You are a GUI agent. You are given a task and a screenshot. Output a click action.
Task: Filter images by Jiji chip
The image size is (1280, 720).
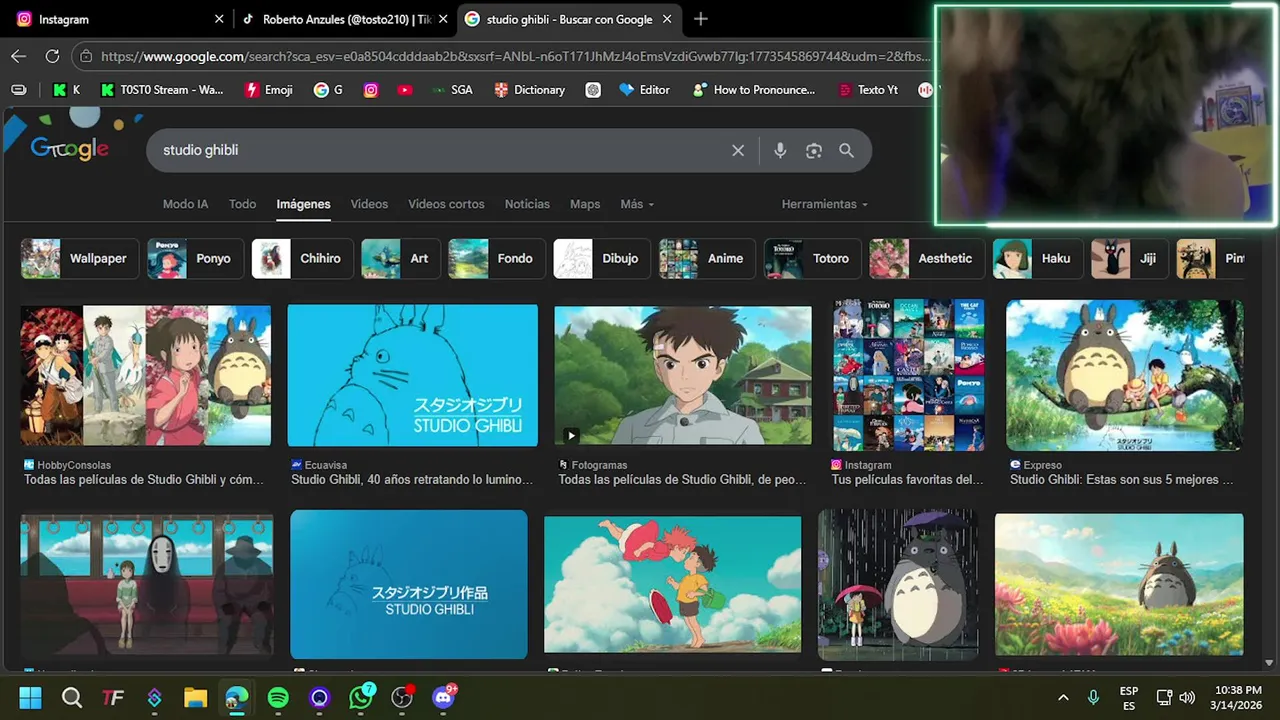click(1128, 258)
